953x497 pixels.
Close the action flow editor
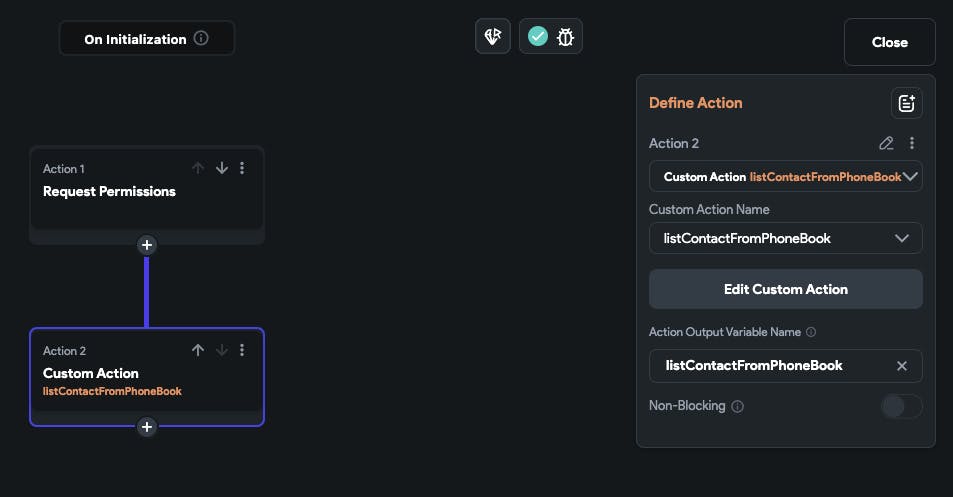pos(889,42)
